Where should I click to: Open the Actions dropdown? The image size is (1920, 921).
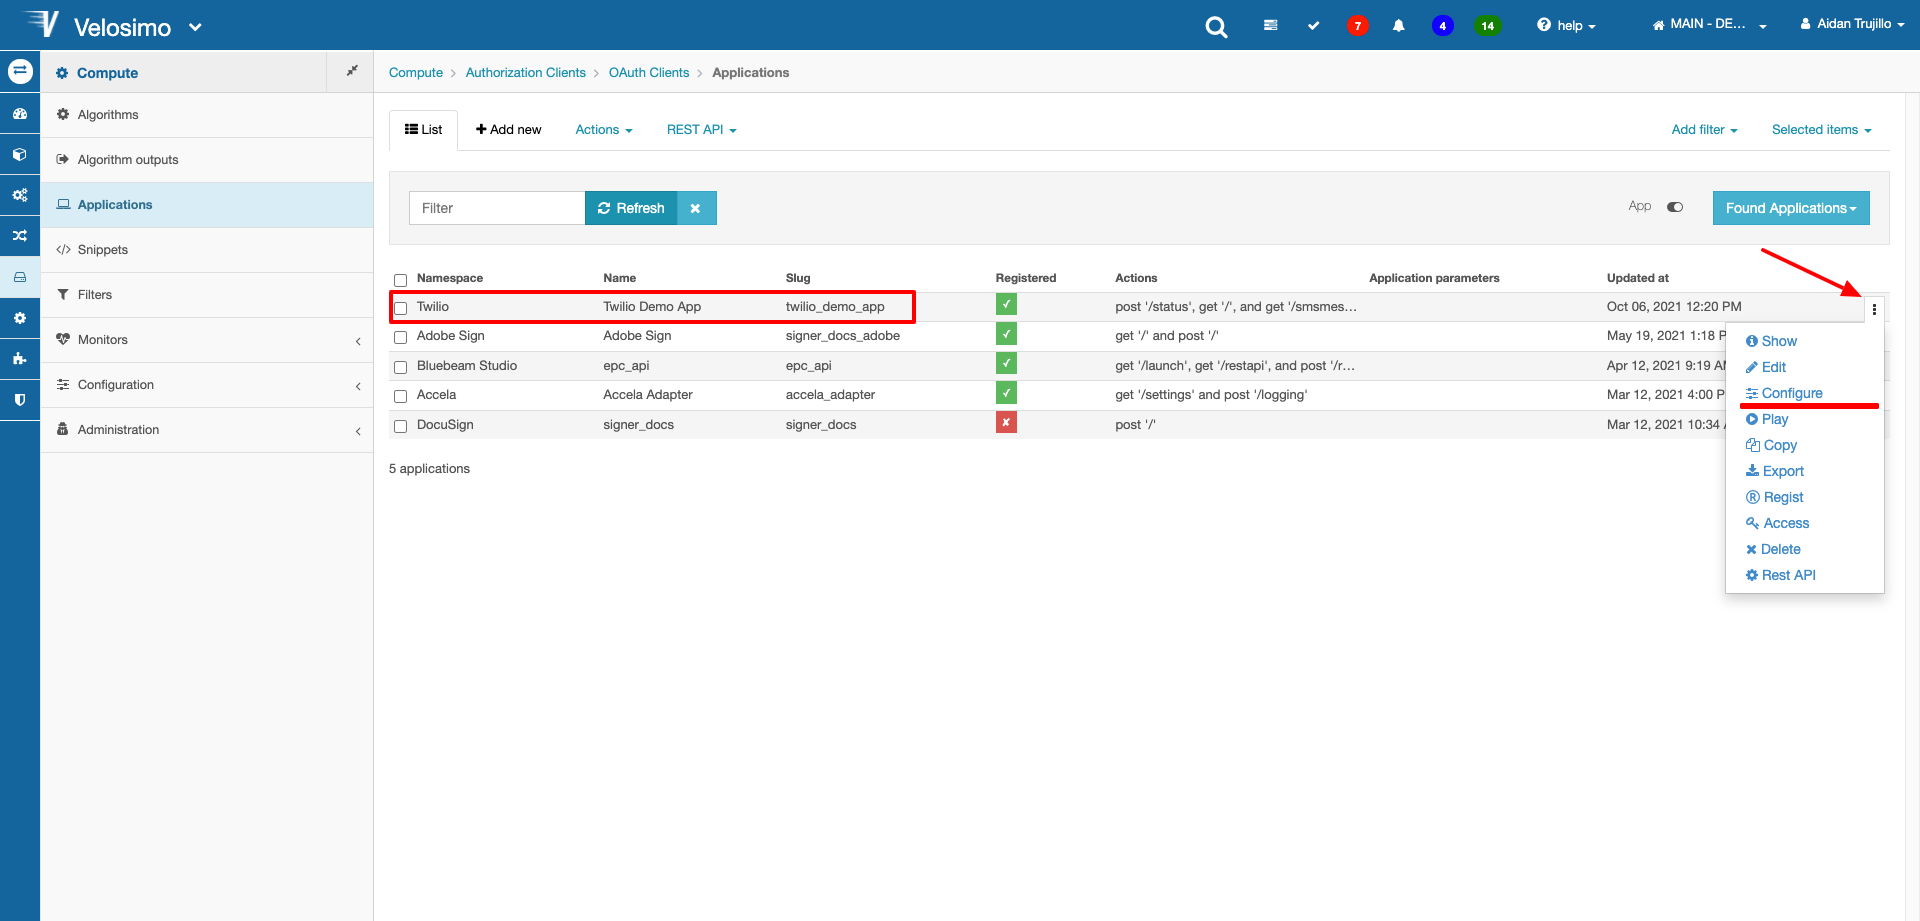(x=604, y=130)
